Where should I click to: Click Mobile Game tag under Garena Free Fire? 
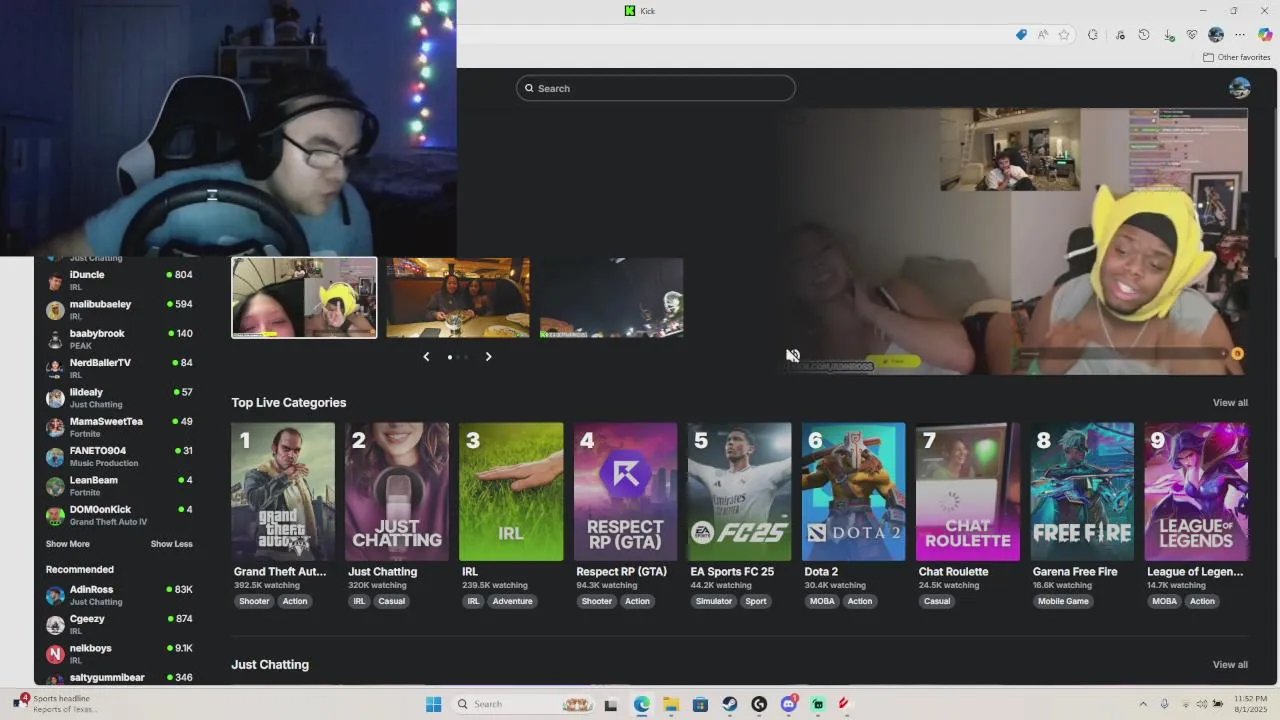point(1063,601)
